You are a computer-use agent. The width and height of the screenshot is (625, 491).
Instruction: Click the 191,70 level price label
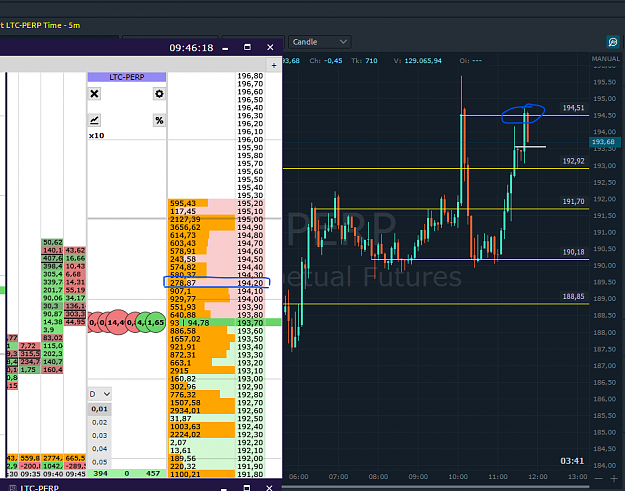tap(573, 202)
